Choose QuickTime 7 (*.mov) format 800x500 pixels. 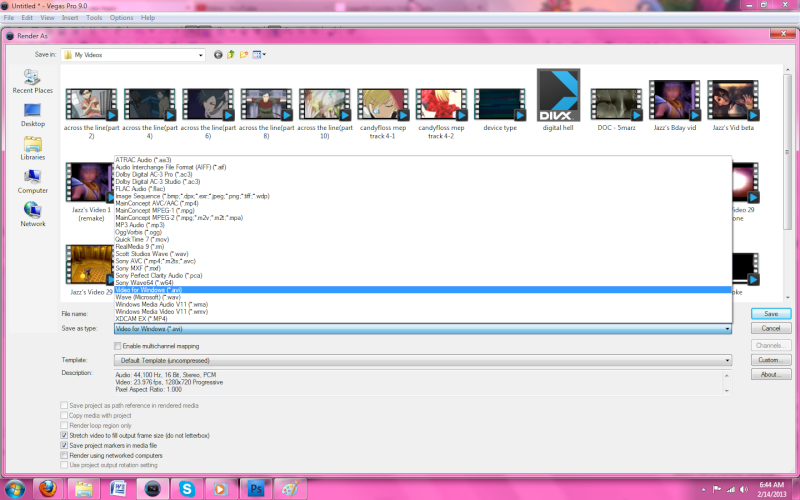(422, 239)
